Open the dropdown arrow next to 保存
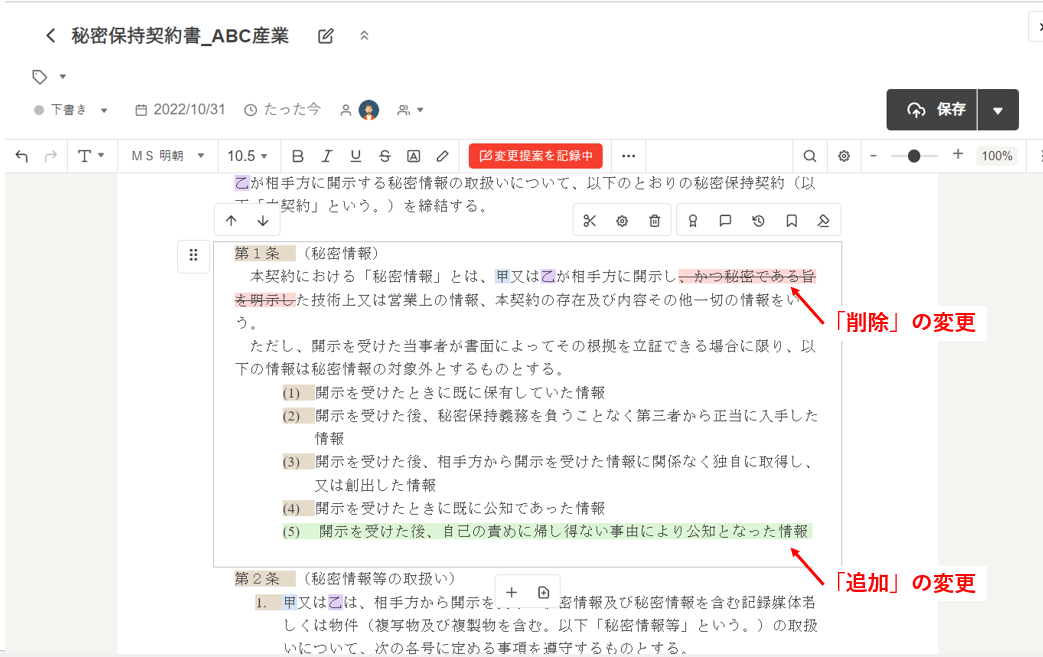This screenshot has height=657, width=1043. [x=998, y=110]
